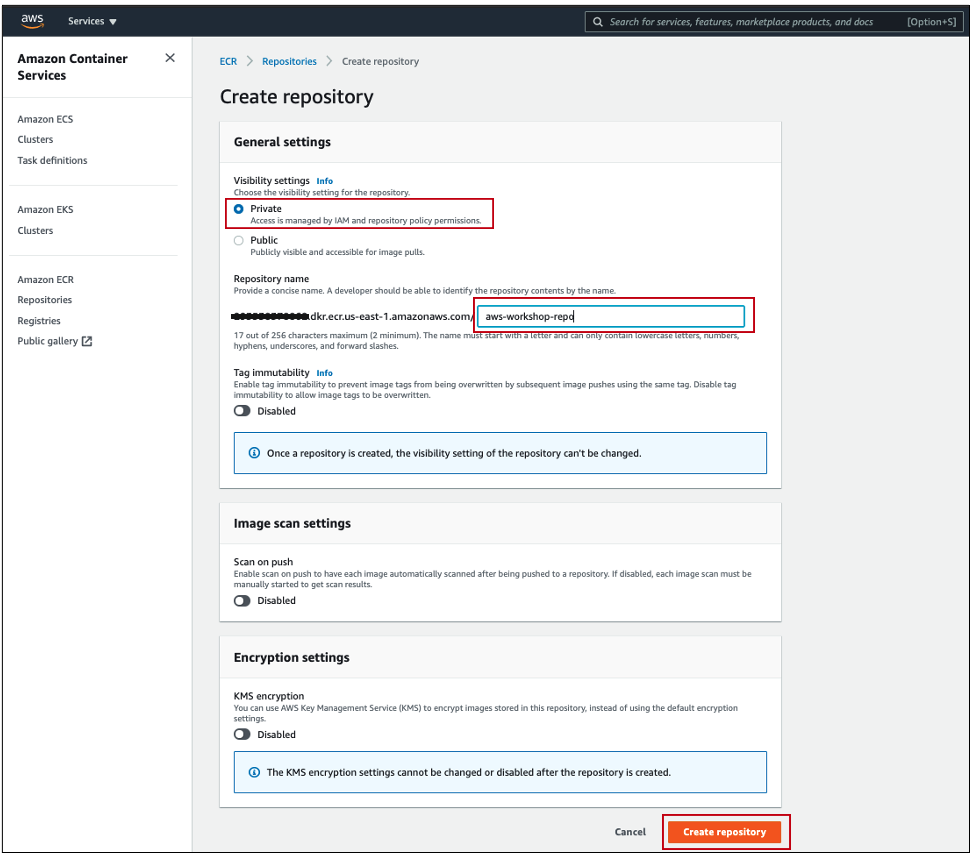
Task: Select the Private visibility radio button
Action: tap(239, 209)
